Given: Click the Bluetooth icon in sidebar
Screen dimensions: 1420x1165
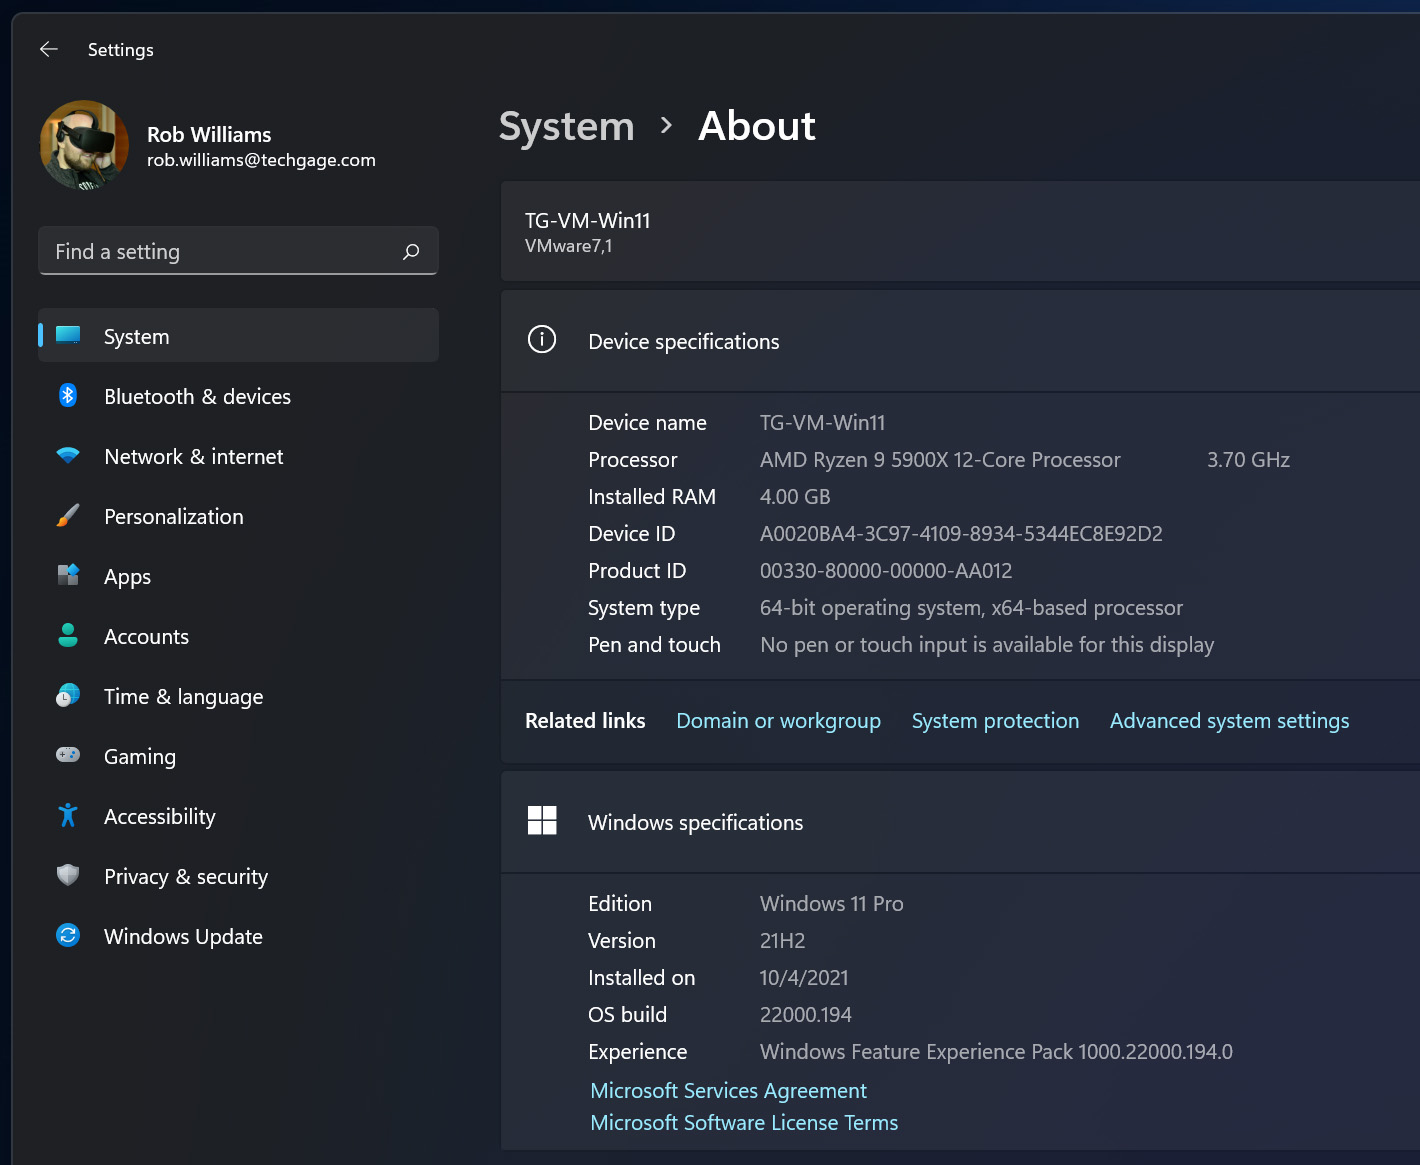Looking at the screenshot, I should [x=68, y=396].
